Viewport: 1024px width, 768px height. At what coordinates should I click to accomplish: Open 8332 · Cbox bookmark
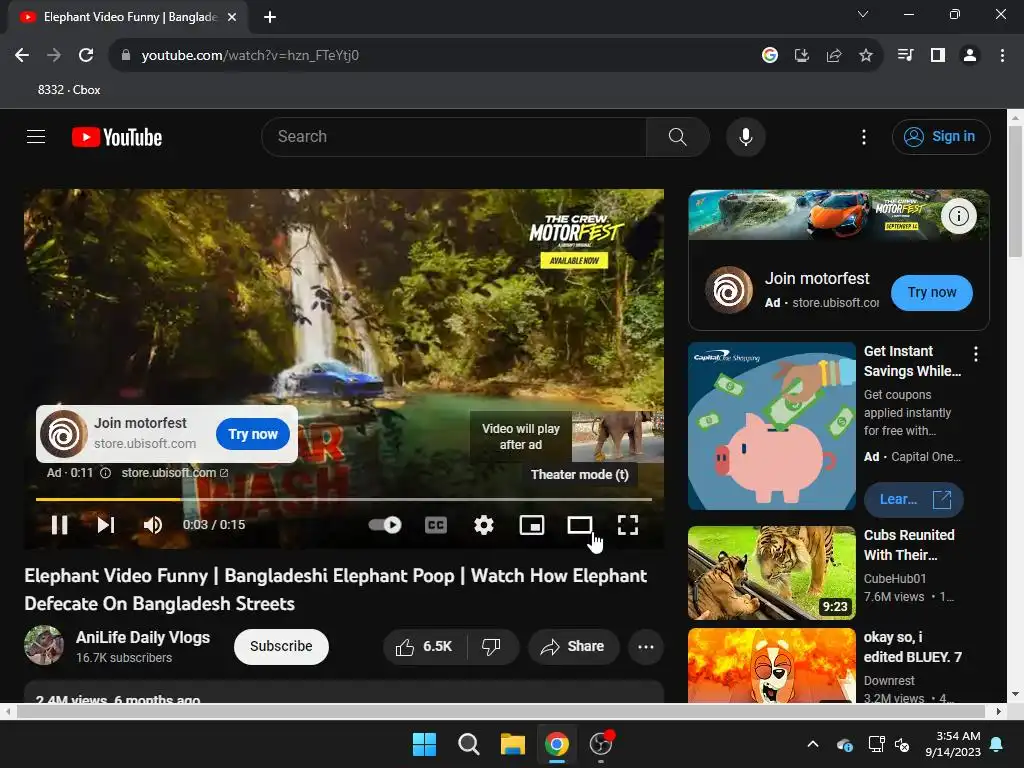coord(69,89)
